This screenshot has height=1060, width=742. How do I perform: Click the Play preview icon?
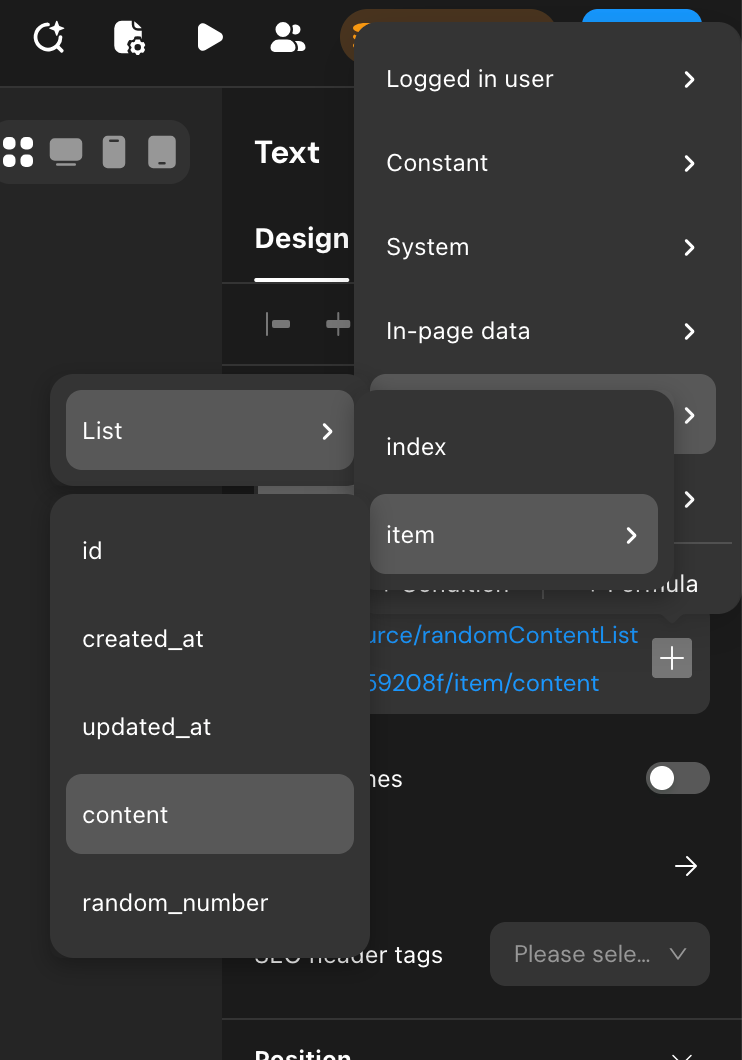(x=209, y=38)
